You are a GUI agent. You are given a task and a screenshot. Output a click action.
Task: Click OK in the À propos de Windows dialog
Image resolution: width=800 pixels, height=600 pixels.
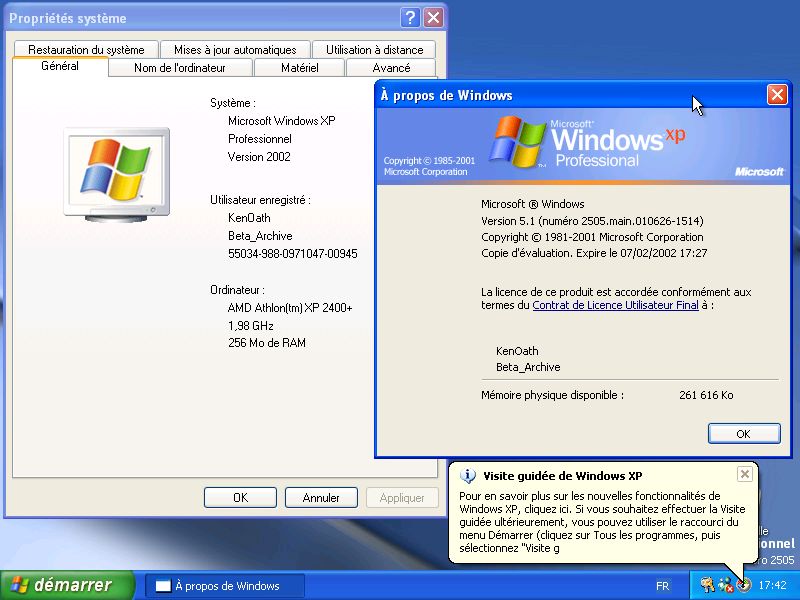tap(744, 434)
